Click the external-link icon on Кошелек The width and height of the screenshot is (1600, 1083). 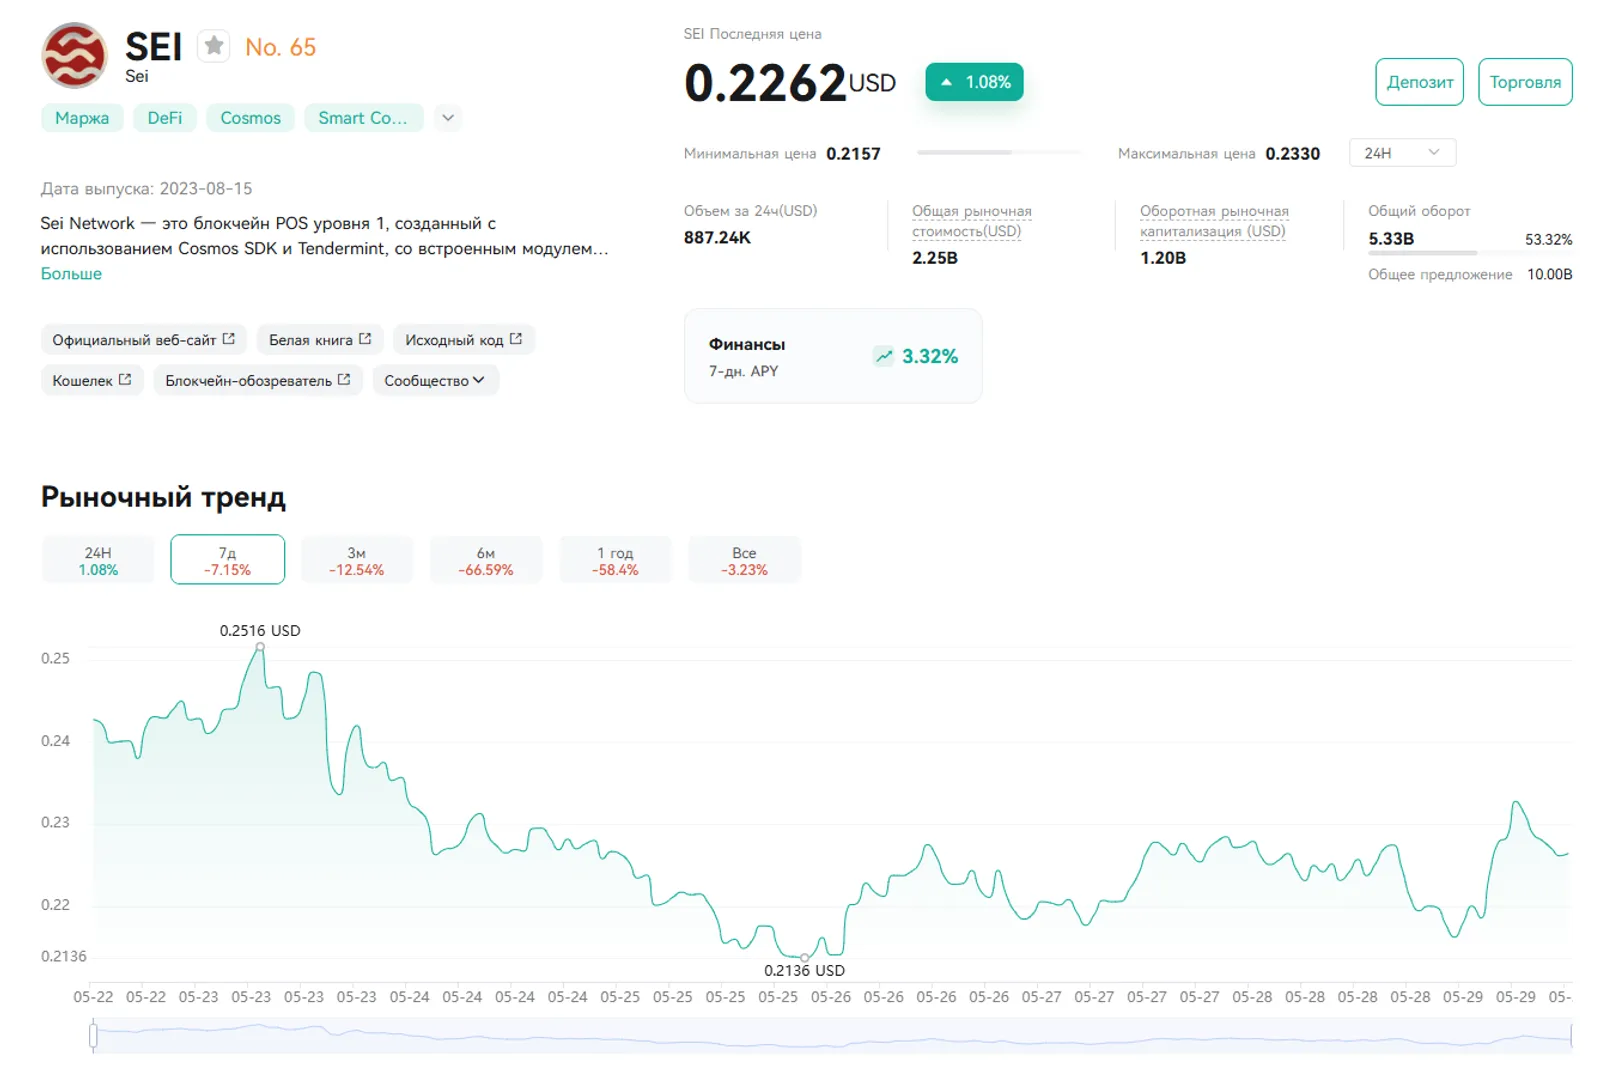(x=125, y=379)
